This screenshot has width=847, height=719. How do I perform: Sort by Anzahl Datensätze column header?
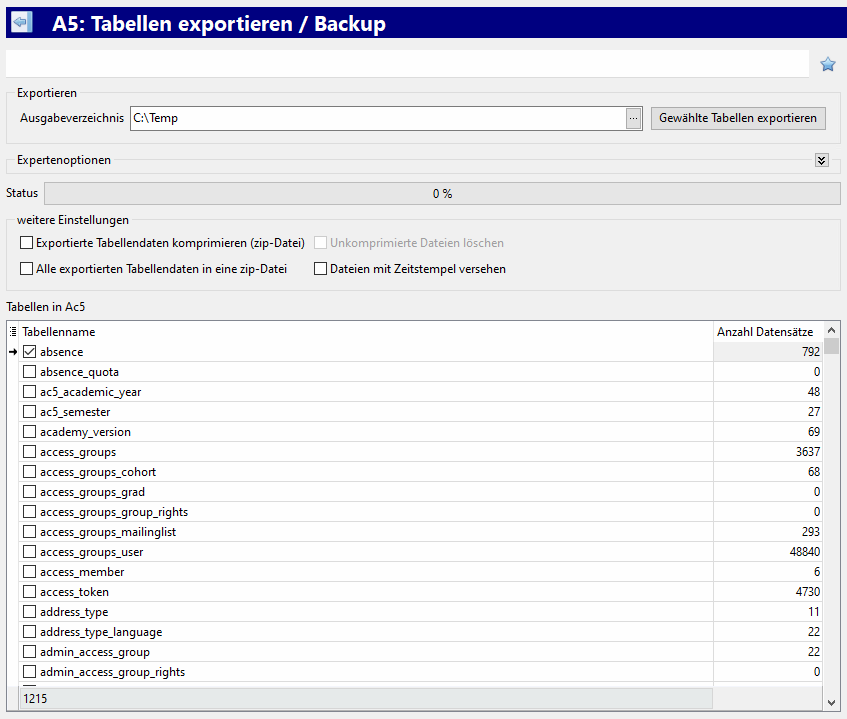(766, 332)
